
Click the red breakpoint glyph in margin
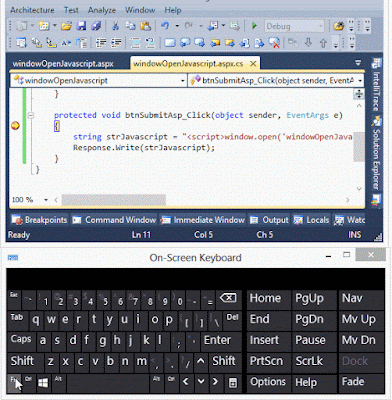click(15, 126)
